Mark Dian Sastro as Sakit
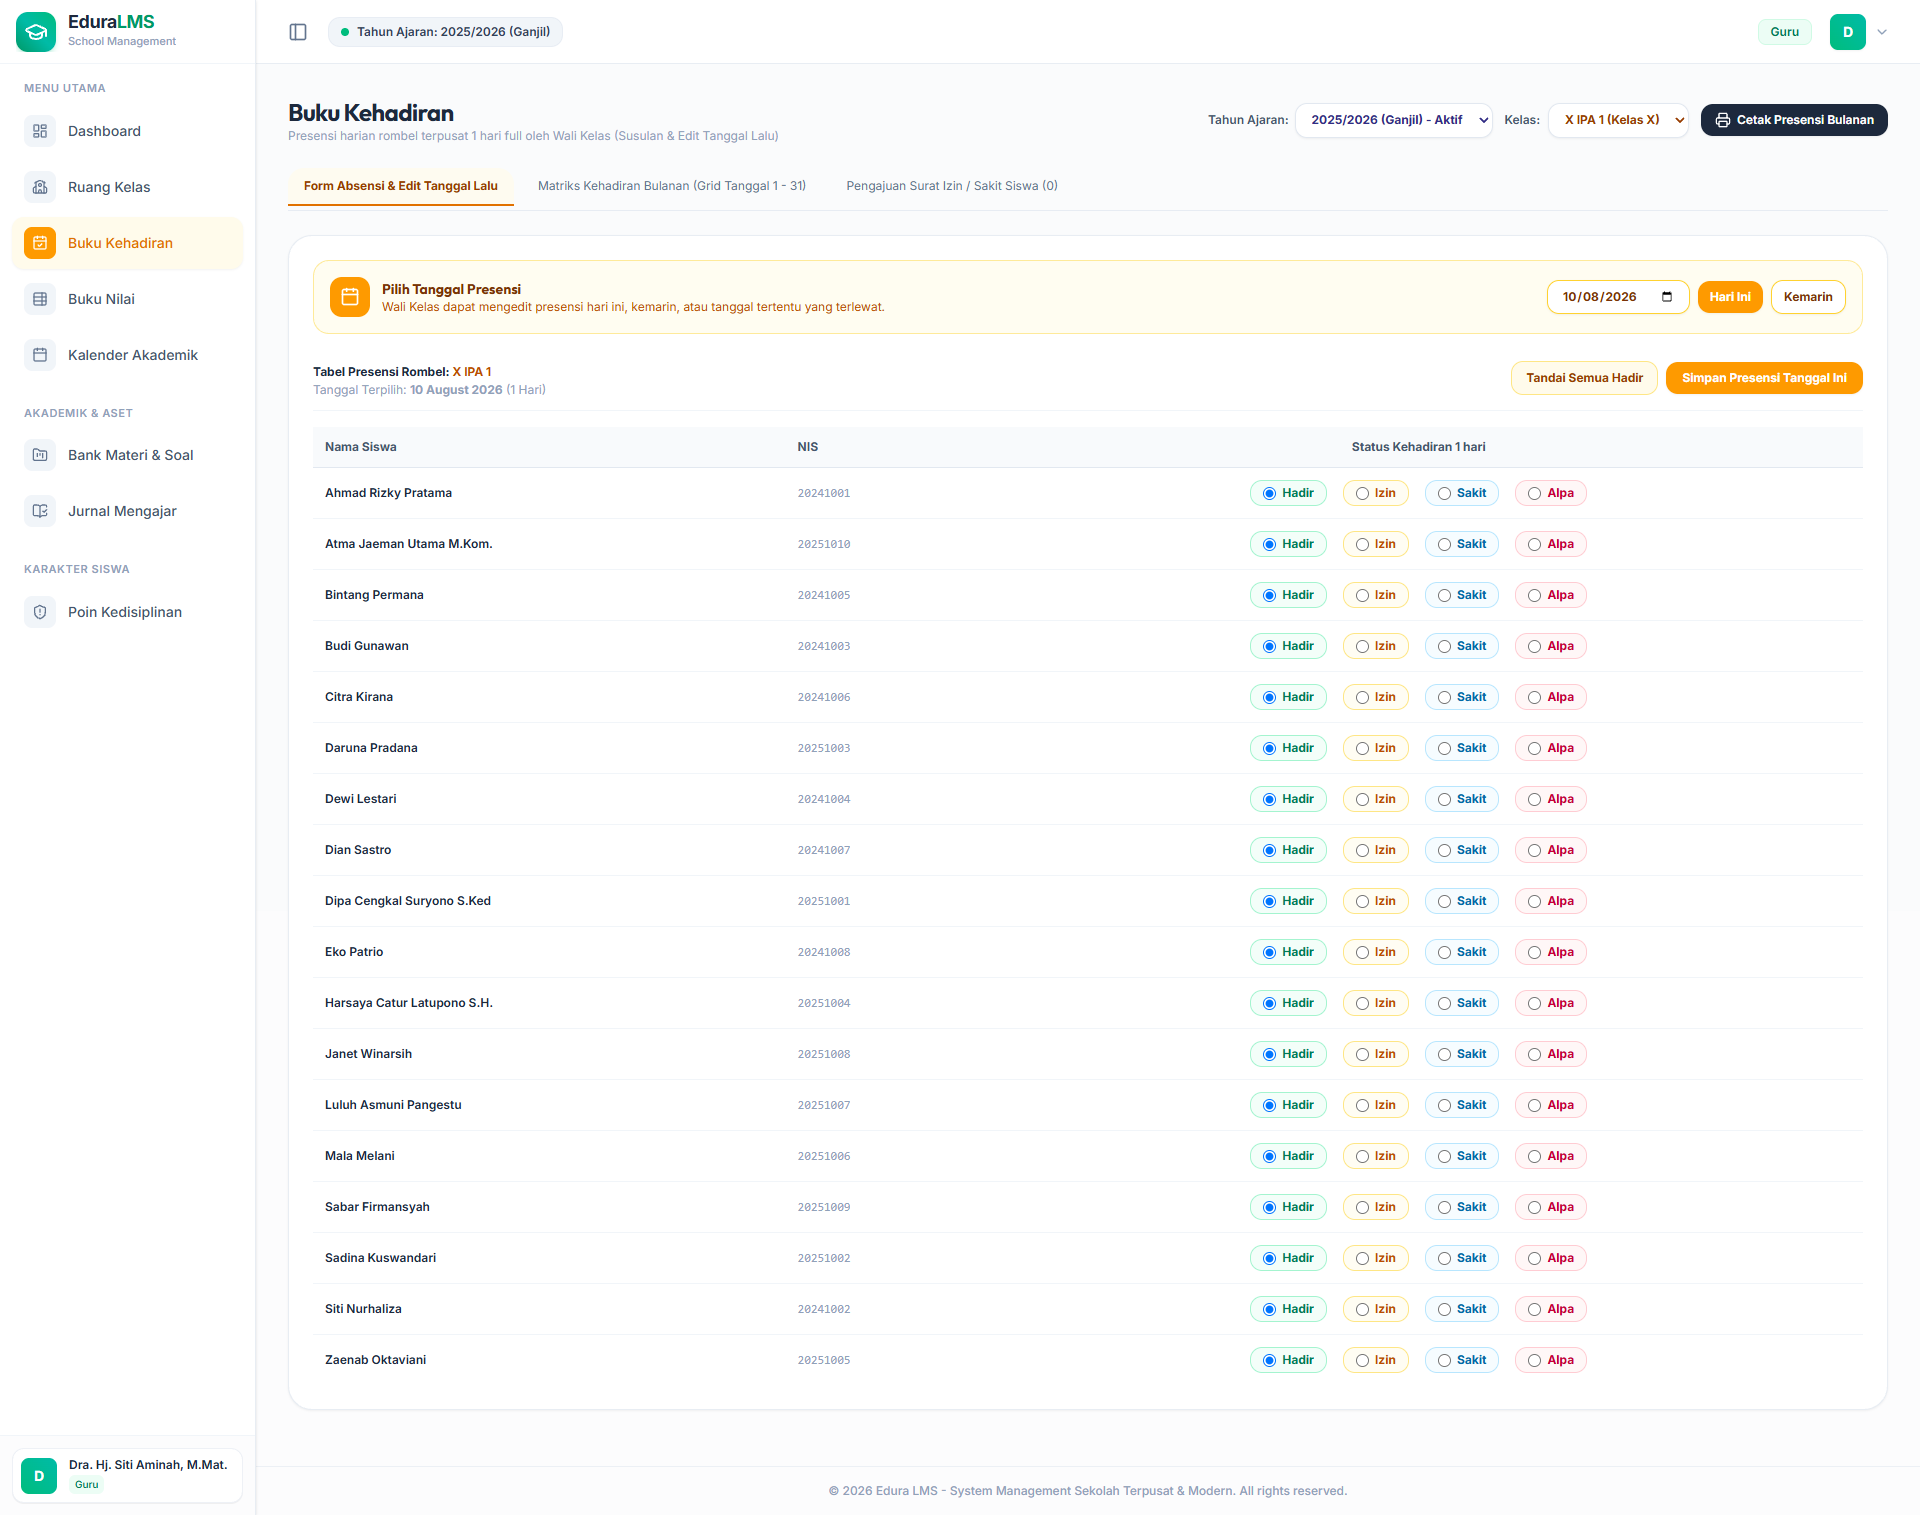The height and width of the screenshot is (1515, 1920). [x=1462, y=850]
